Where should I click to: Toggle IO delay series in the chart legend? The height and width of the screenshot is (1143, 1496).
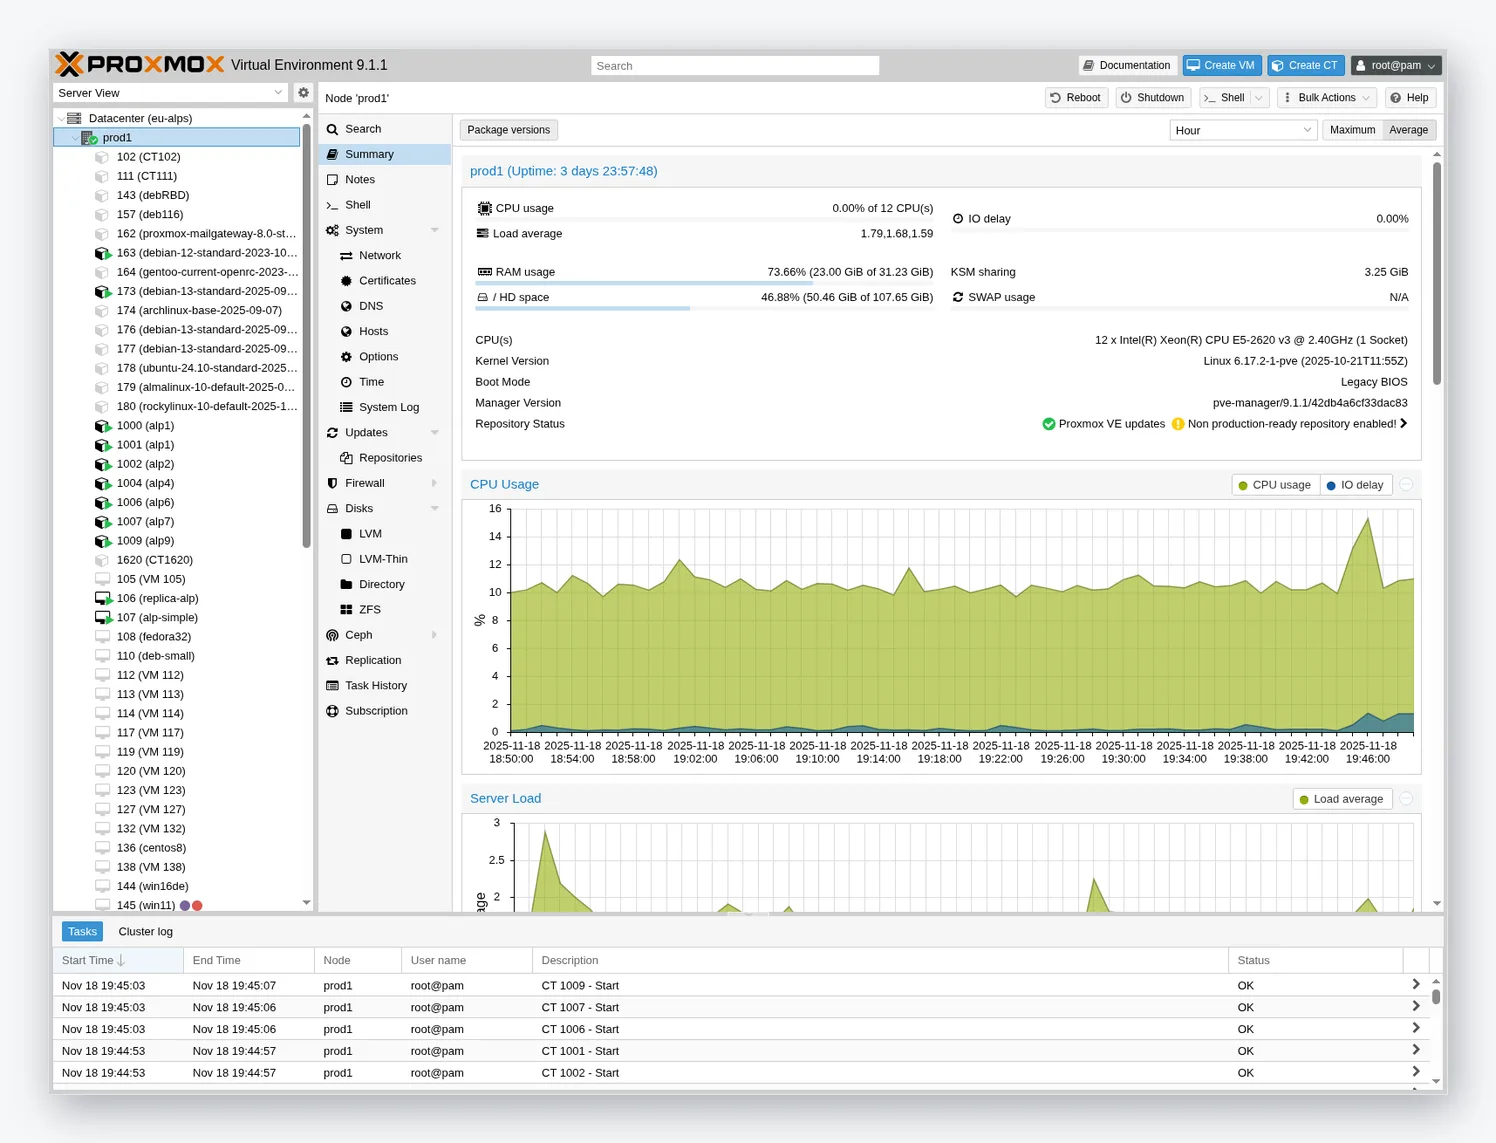1355,485
